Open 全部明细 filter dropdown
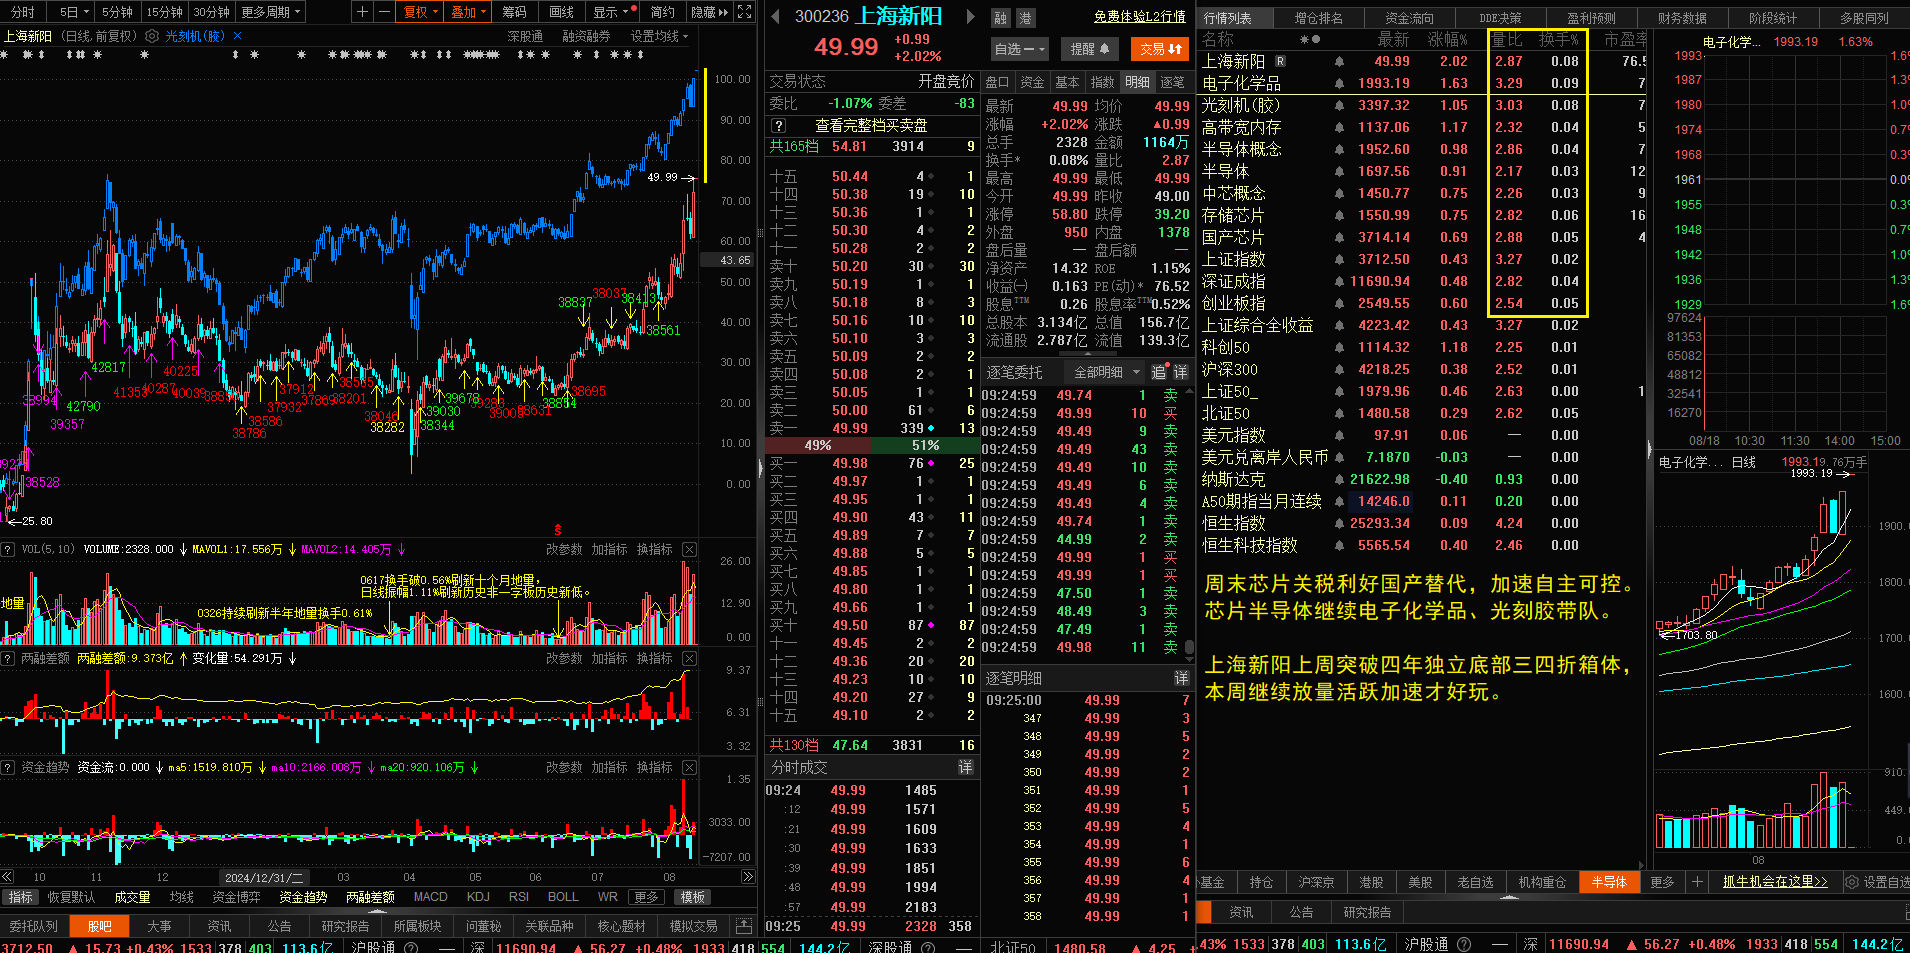This screenshot has width=1910, height=953. point(1106,372)
